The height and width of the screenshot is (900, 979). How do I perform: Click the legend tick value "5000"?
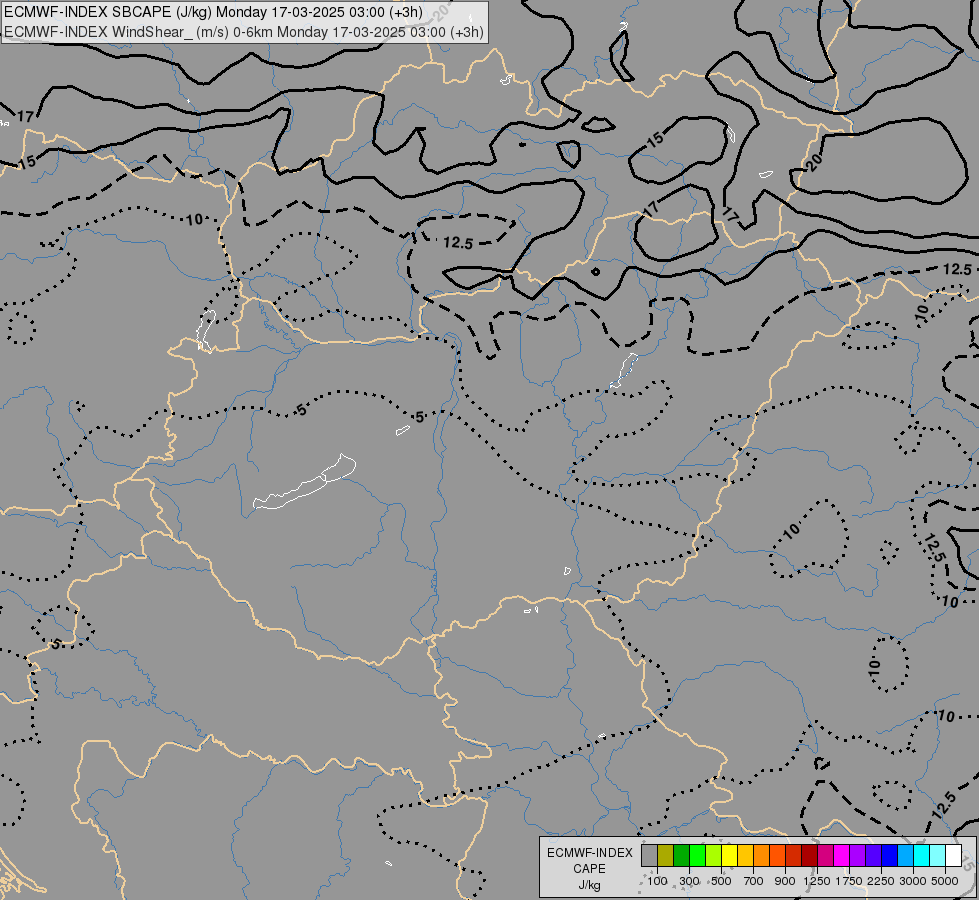945,881
